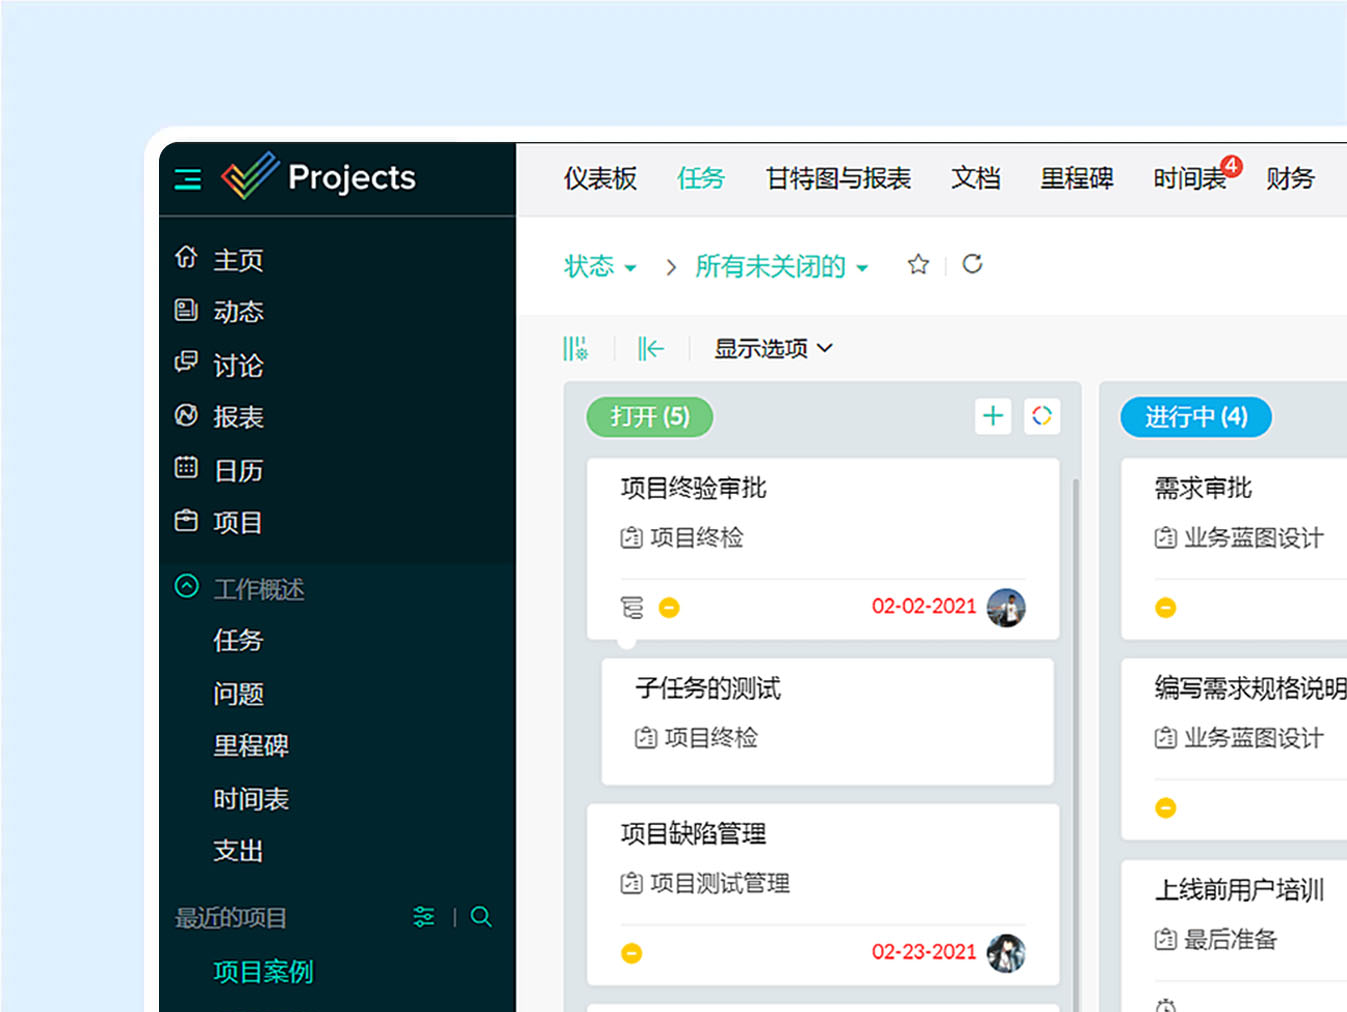Click the subtask icon on 项目终验审批 card

click(632, 607)
